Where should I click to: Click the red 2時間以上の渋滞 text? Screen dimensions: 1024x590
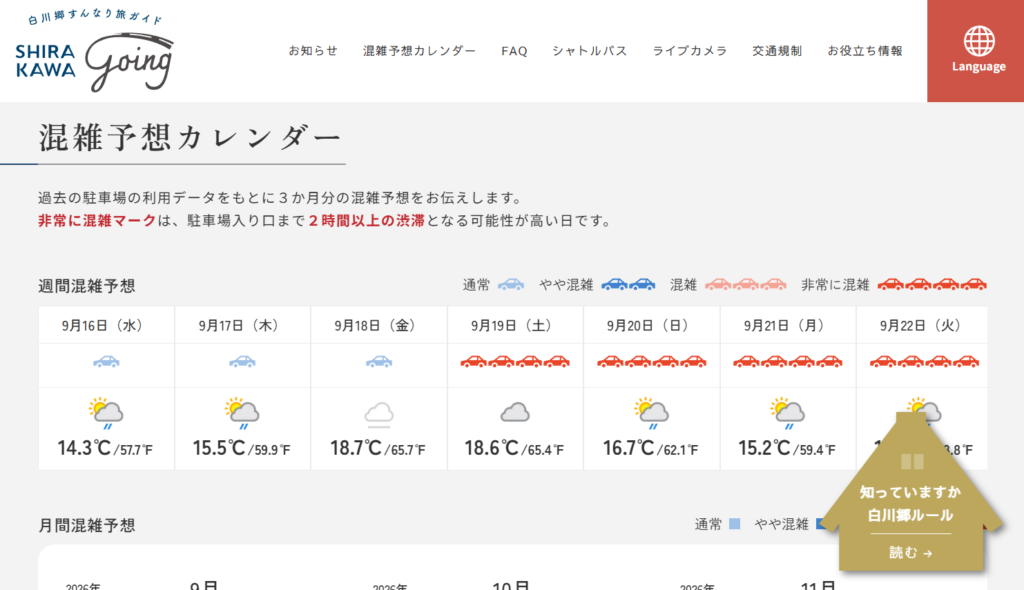[x=366, y=221]
